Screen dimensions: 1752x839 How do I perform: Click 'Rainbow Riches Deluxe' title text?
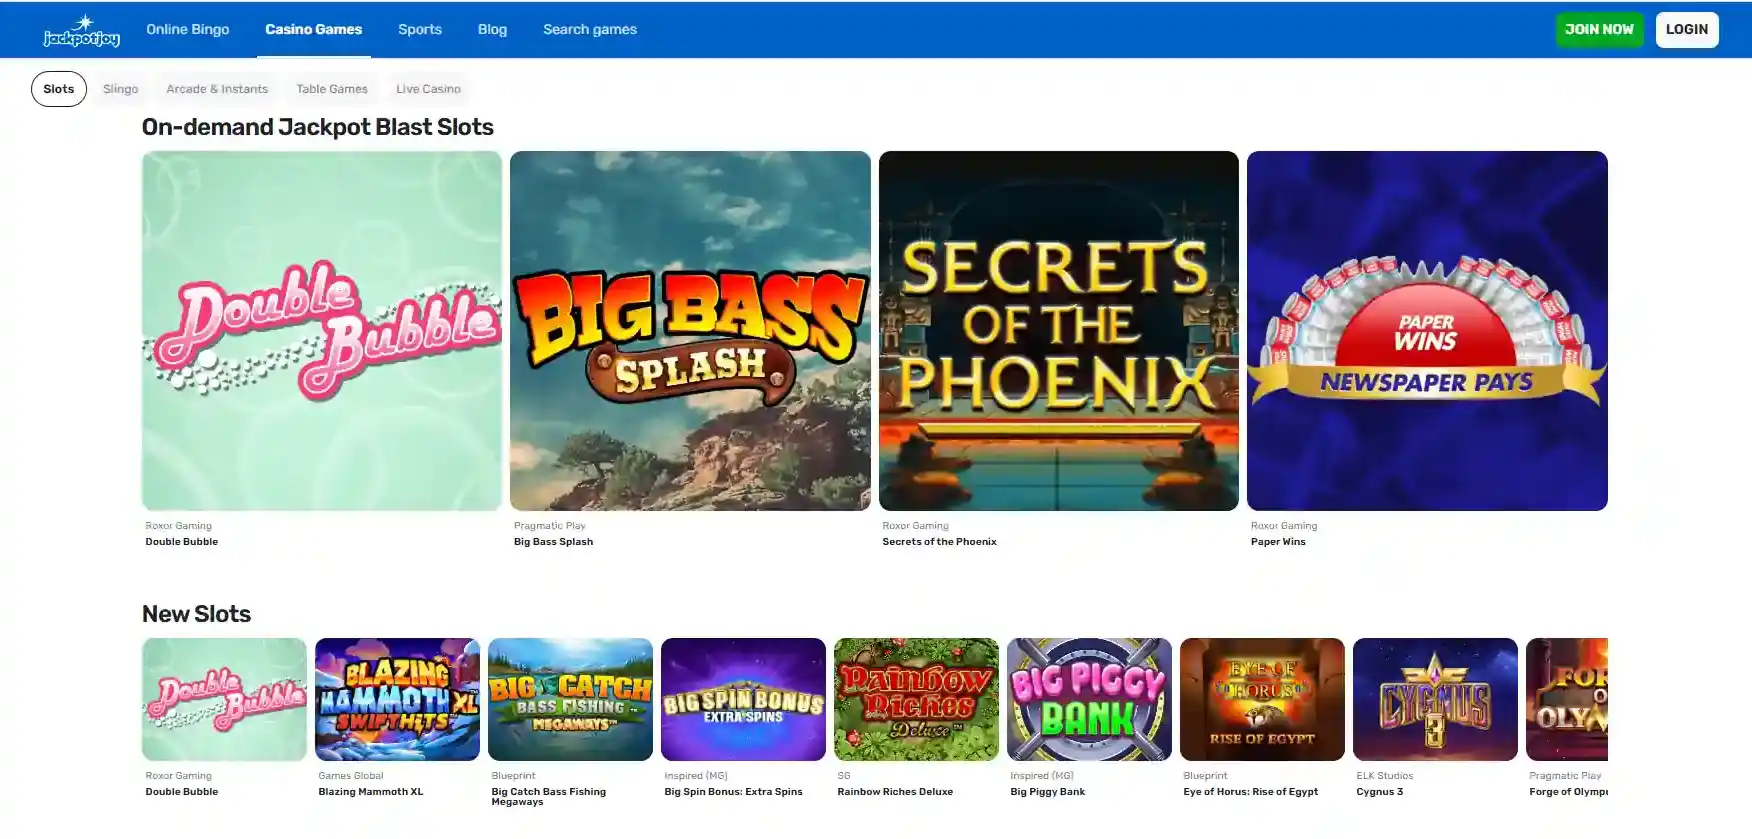pos(895,792)
